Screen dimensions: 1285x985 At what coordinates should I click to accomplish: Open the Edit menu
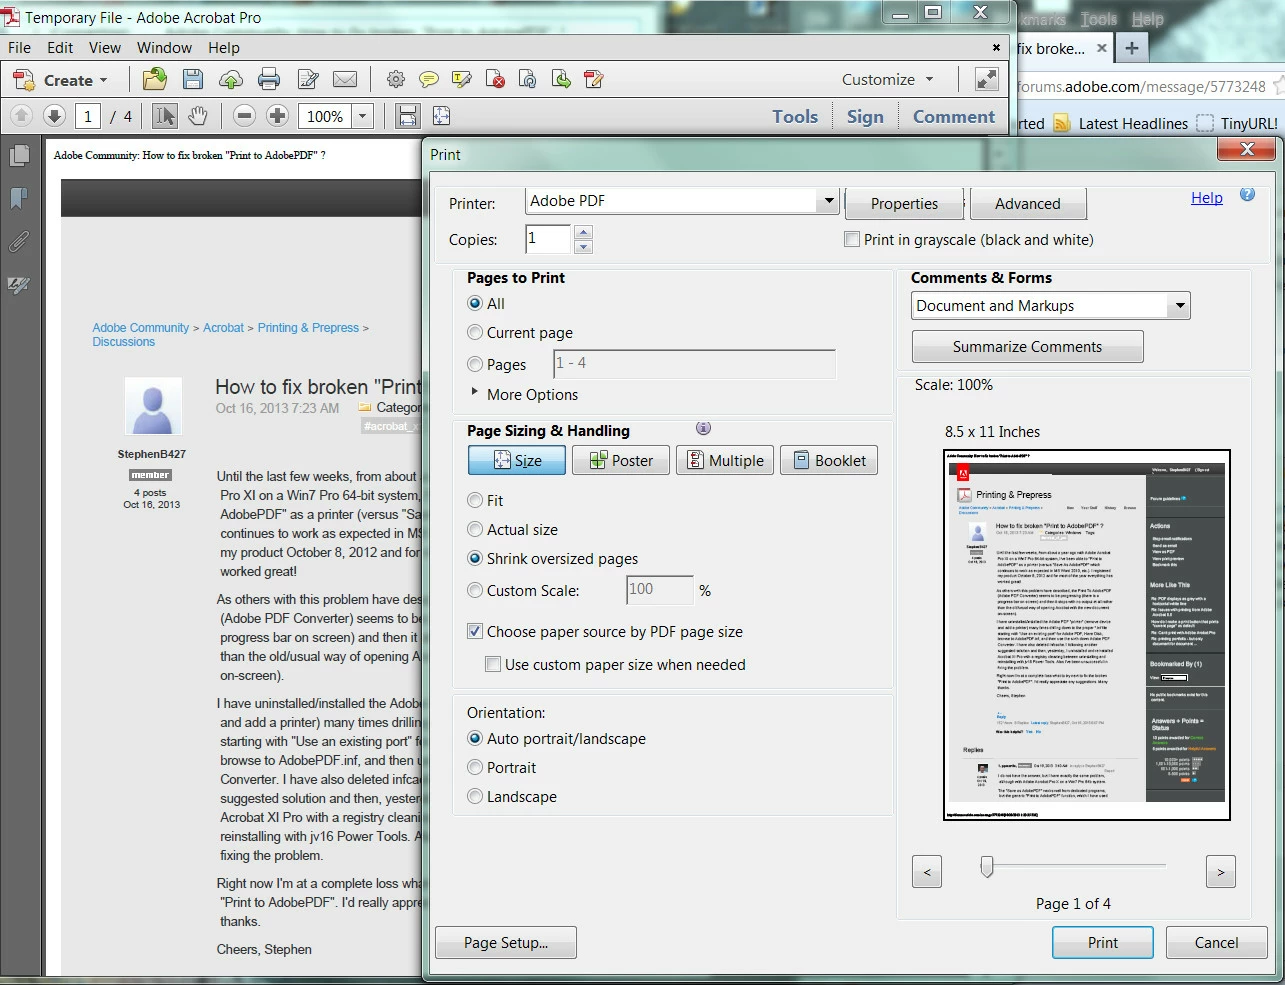coord(60,47)
